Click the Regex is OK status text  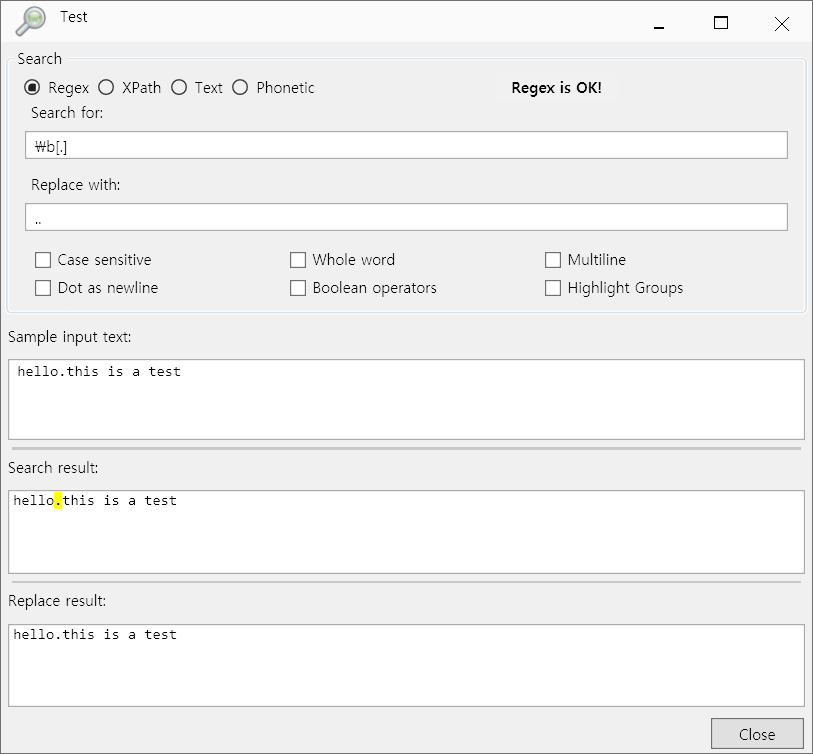pos(556,88)
